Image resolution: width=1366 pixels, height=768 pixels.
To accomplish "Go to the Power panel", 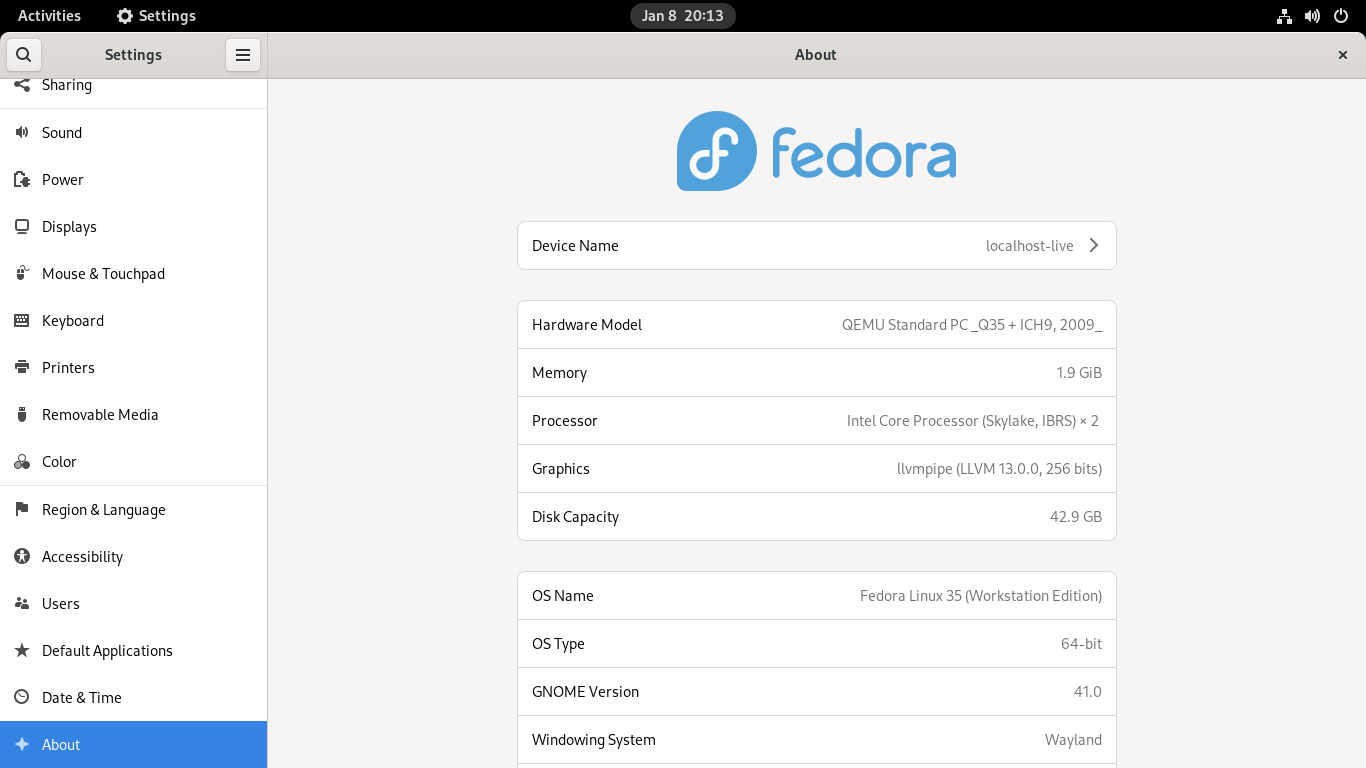I will (x=134, y=179).
